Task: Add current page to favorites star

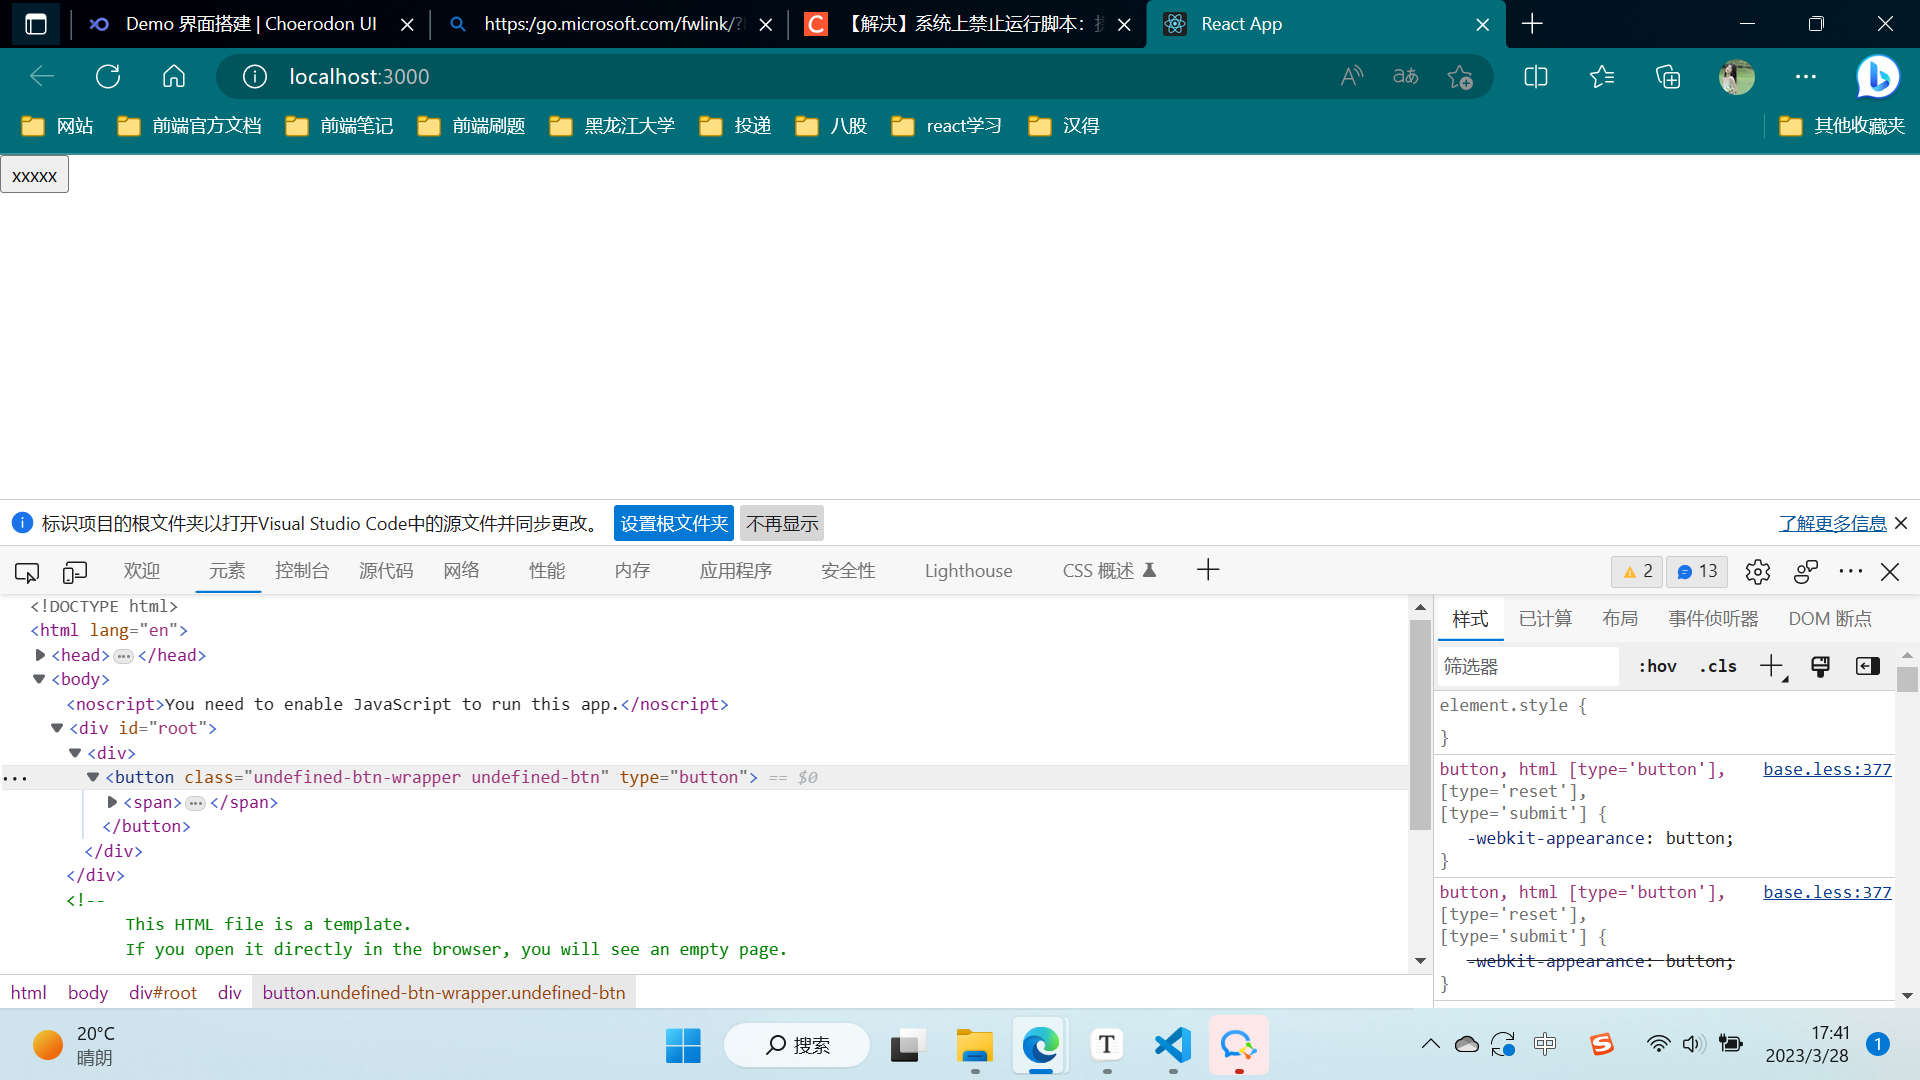Action: click(x=1459, y=76)
